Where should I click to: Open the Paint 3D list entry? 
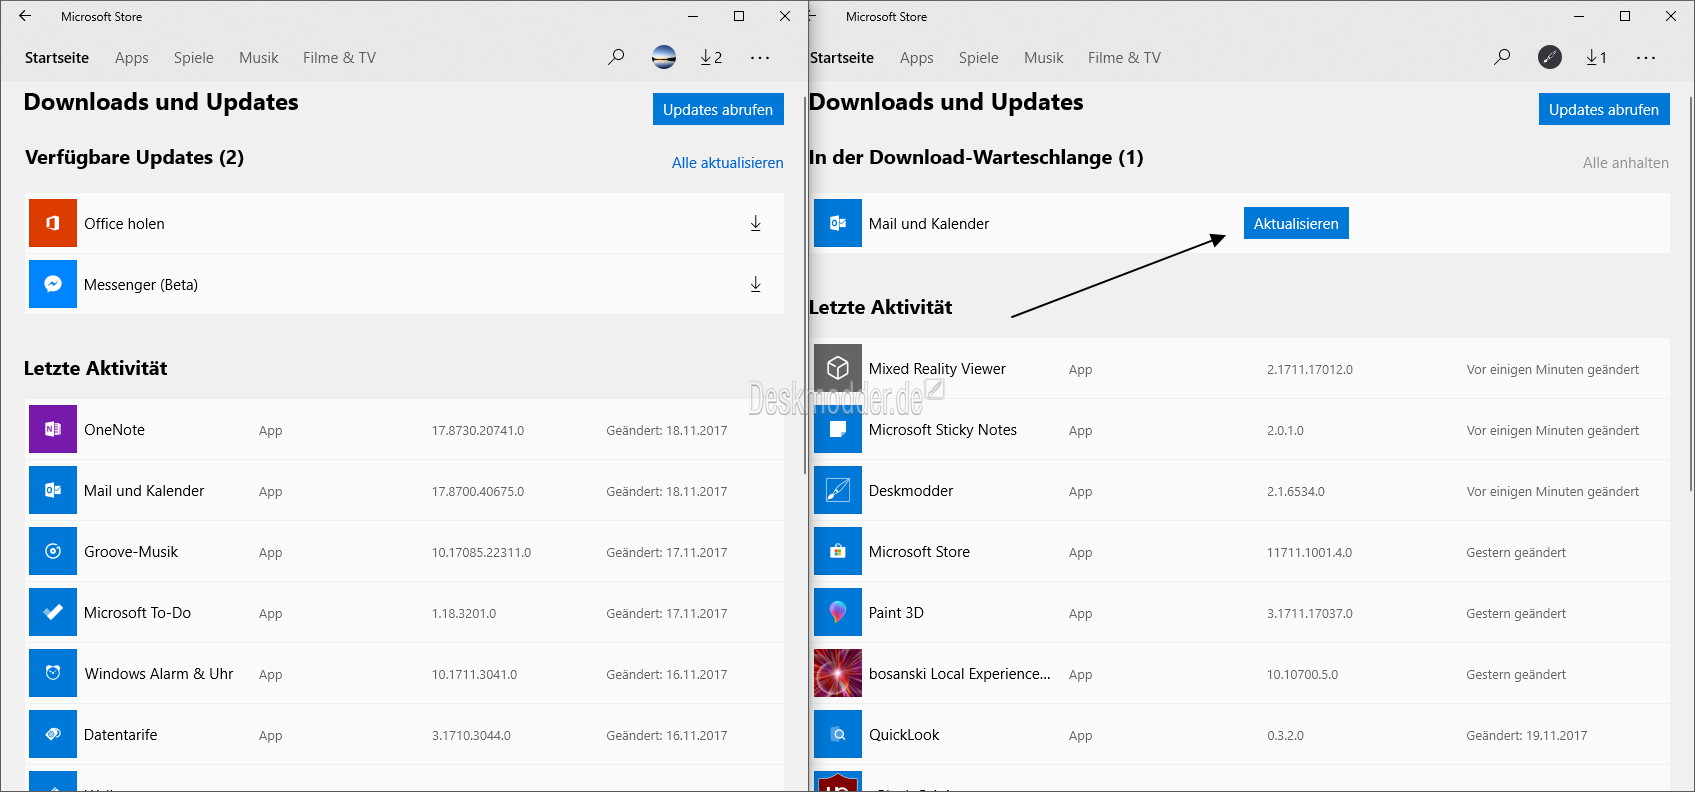(1240, 612)
